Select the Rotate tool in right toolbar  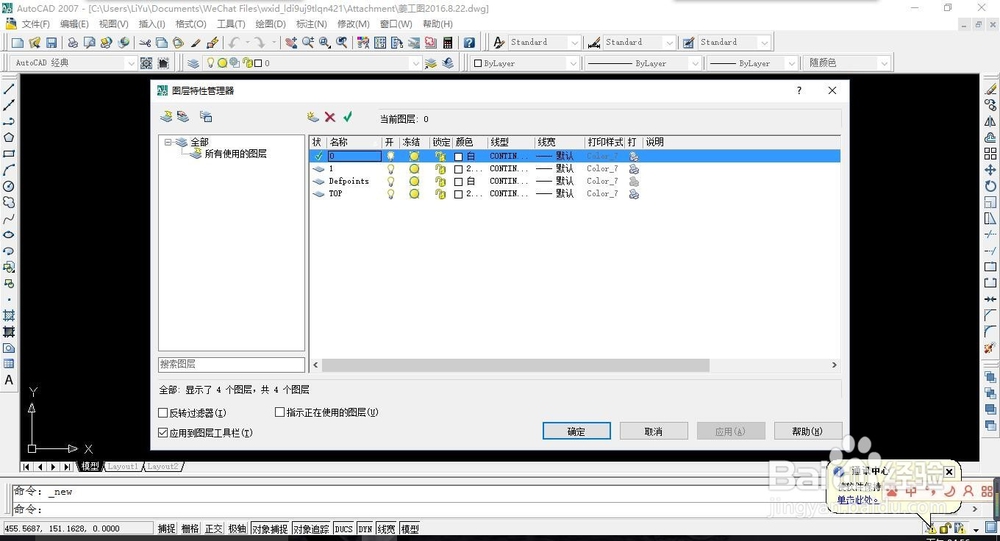click(990, 186)
